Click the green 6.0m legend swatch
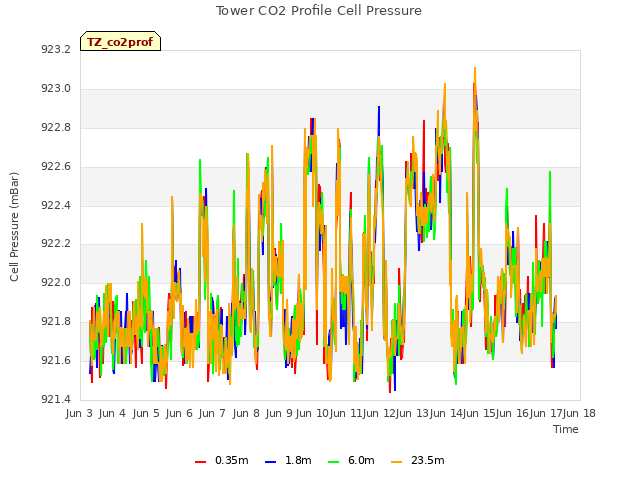This screenshot has width=640, height=480. (333, 462)
